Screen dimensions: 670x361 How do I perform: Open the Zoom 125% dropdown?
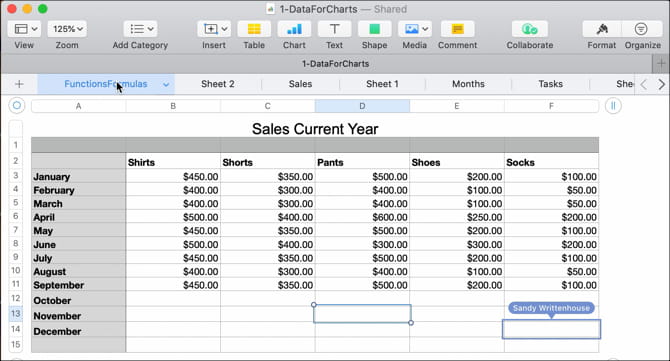tap(67, 29)
